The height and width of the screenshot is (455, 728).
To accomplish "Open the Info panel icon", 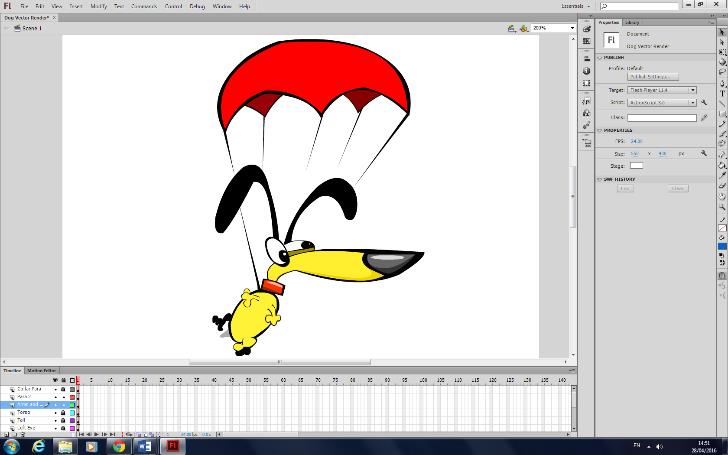I will point(586,71).
